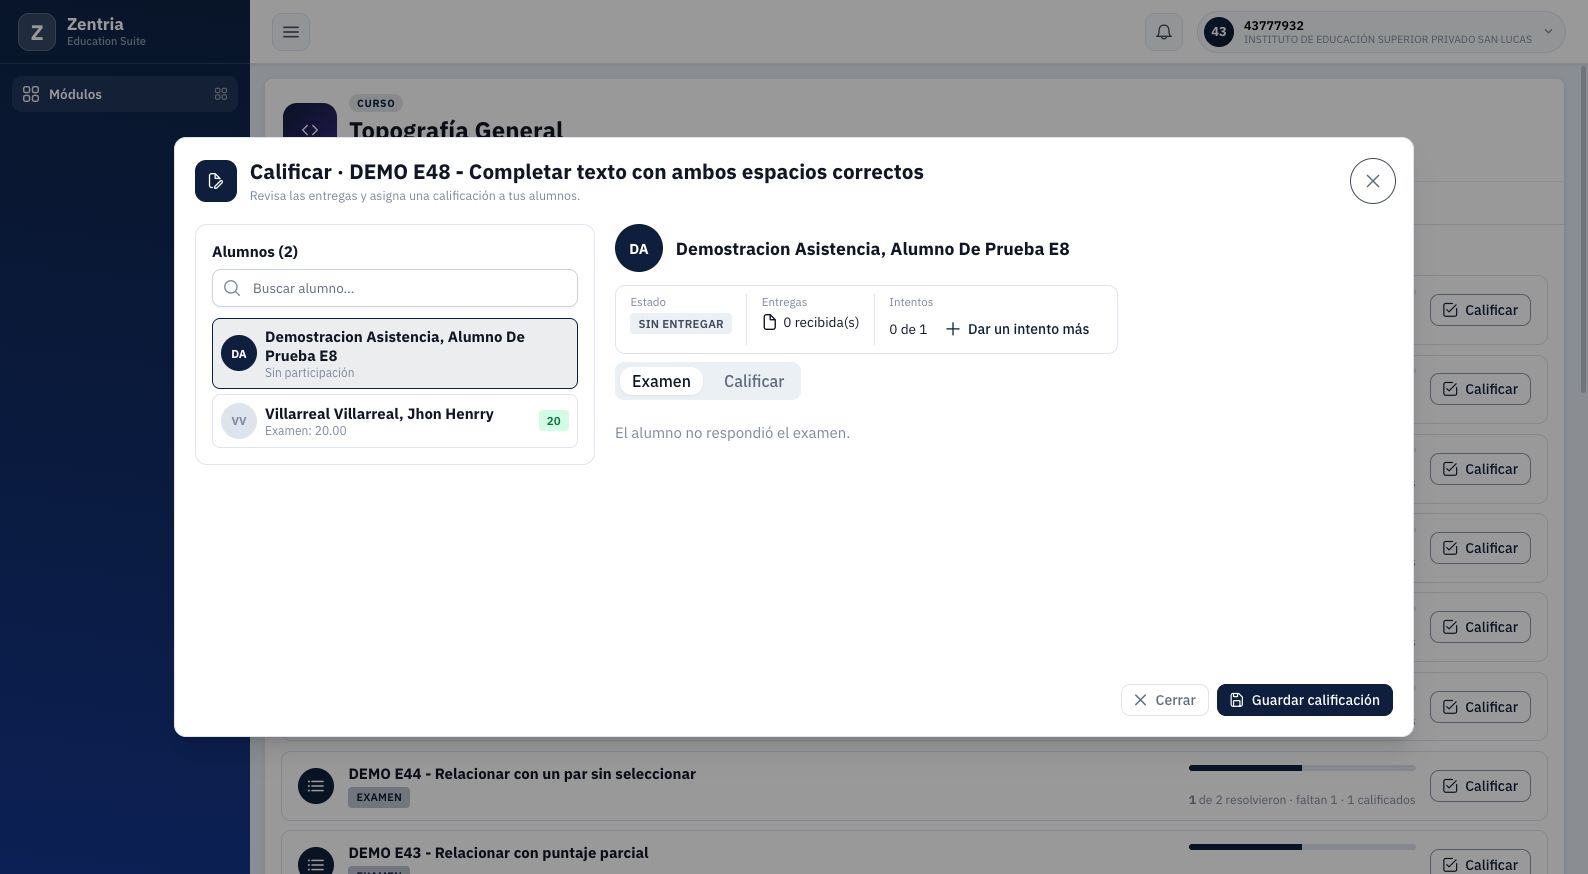Switch to the Calificar tab
1588x874 pixels.
tap(754, 381)
